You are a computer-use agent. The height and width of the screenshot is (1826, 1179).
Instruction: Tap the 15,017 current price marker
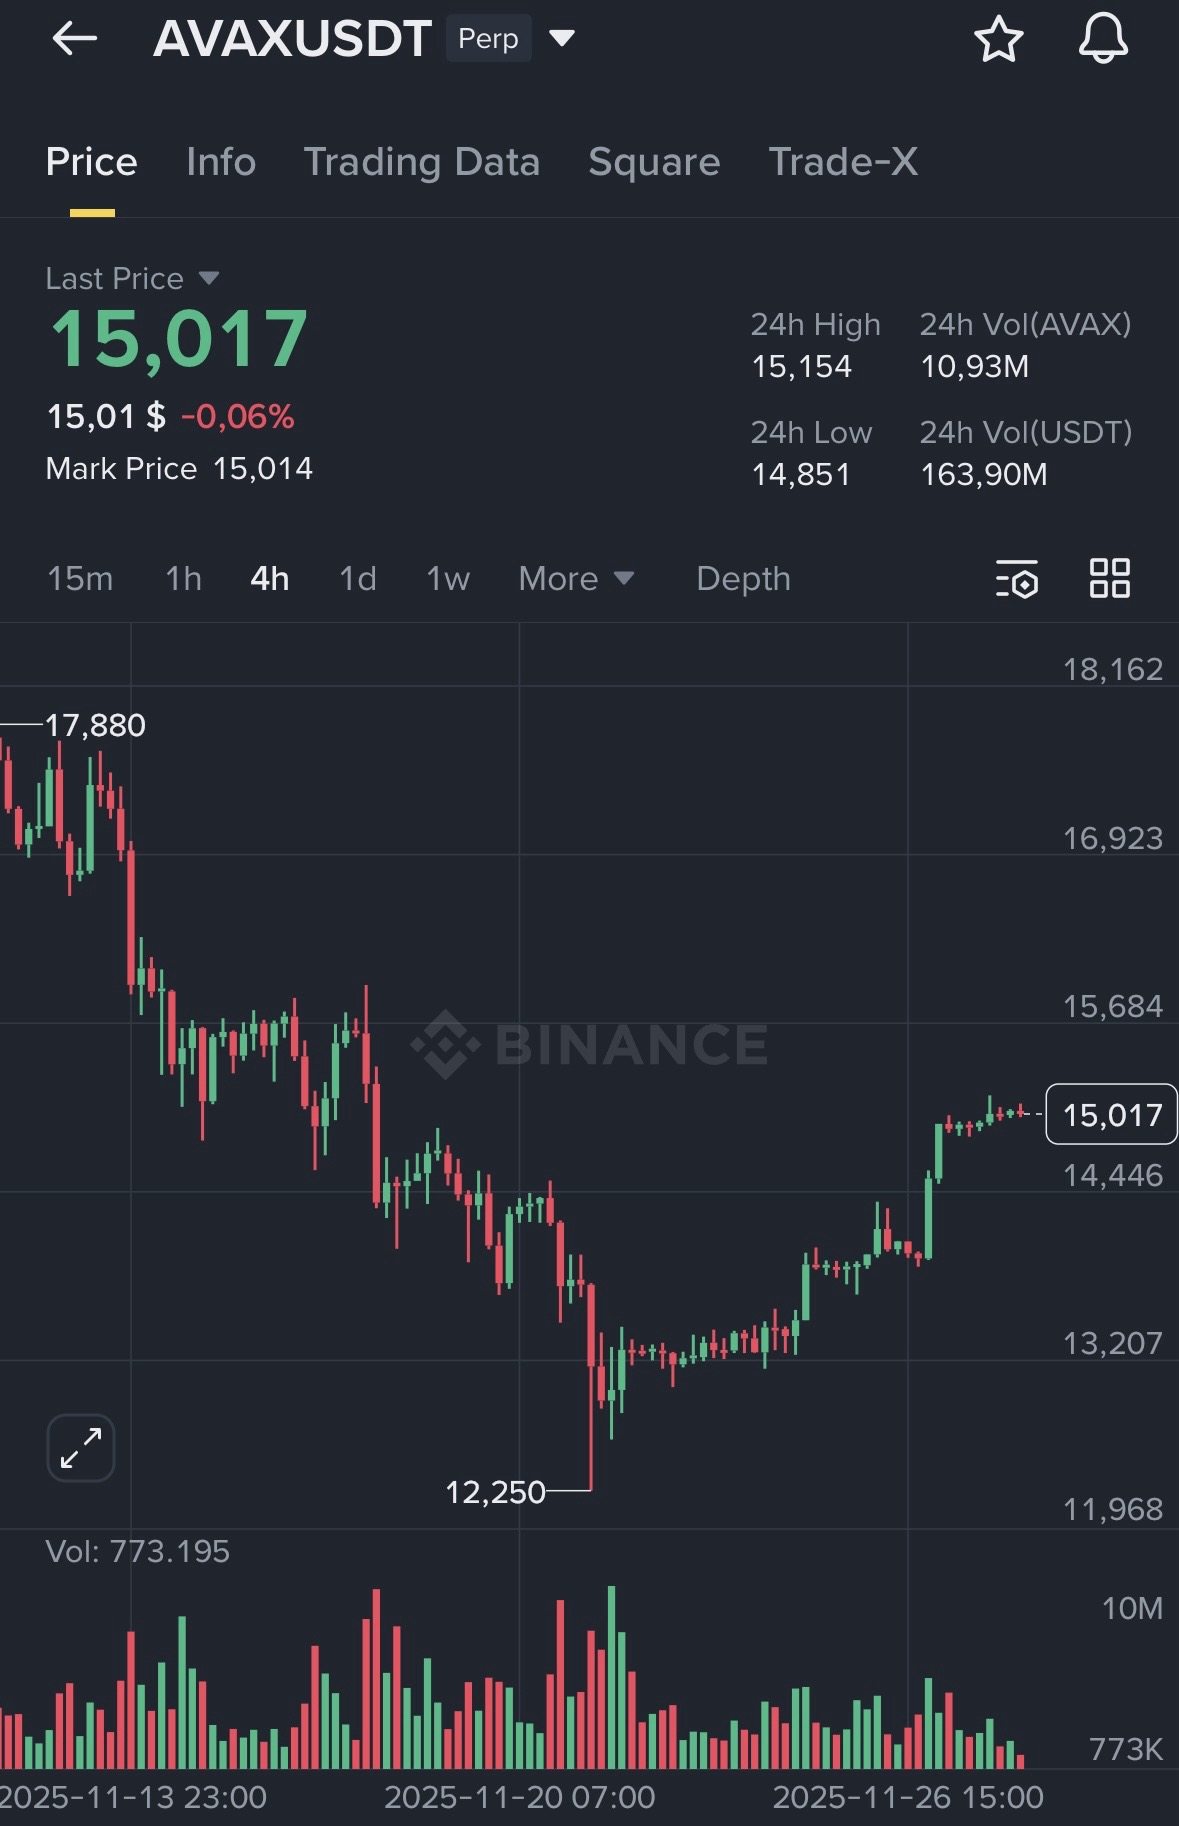point(1111,1114)
